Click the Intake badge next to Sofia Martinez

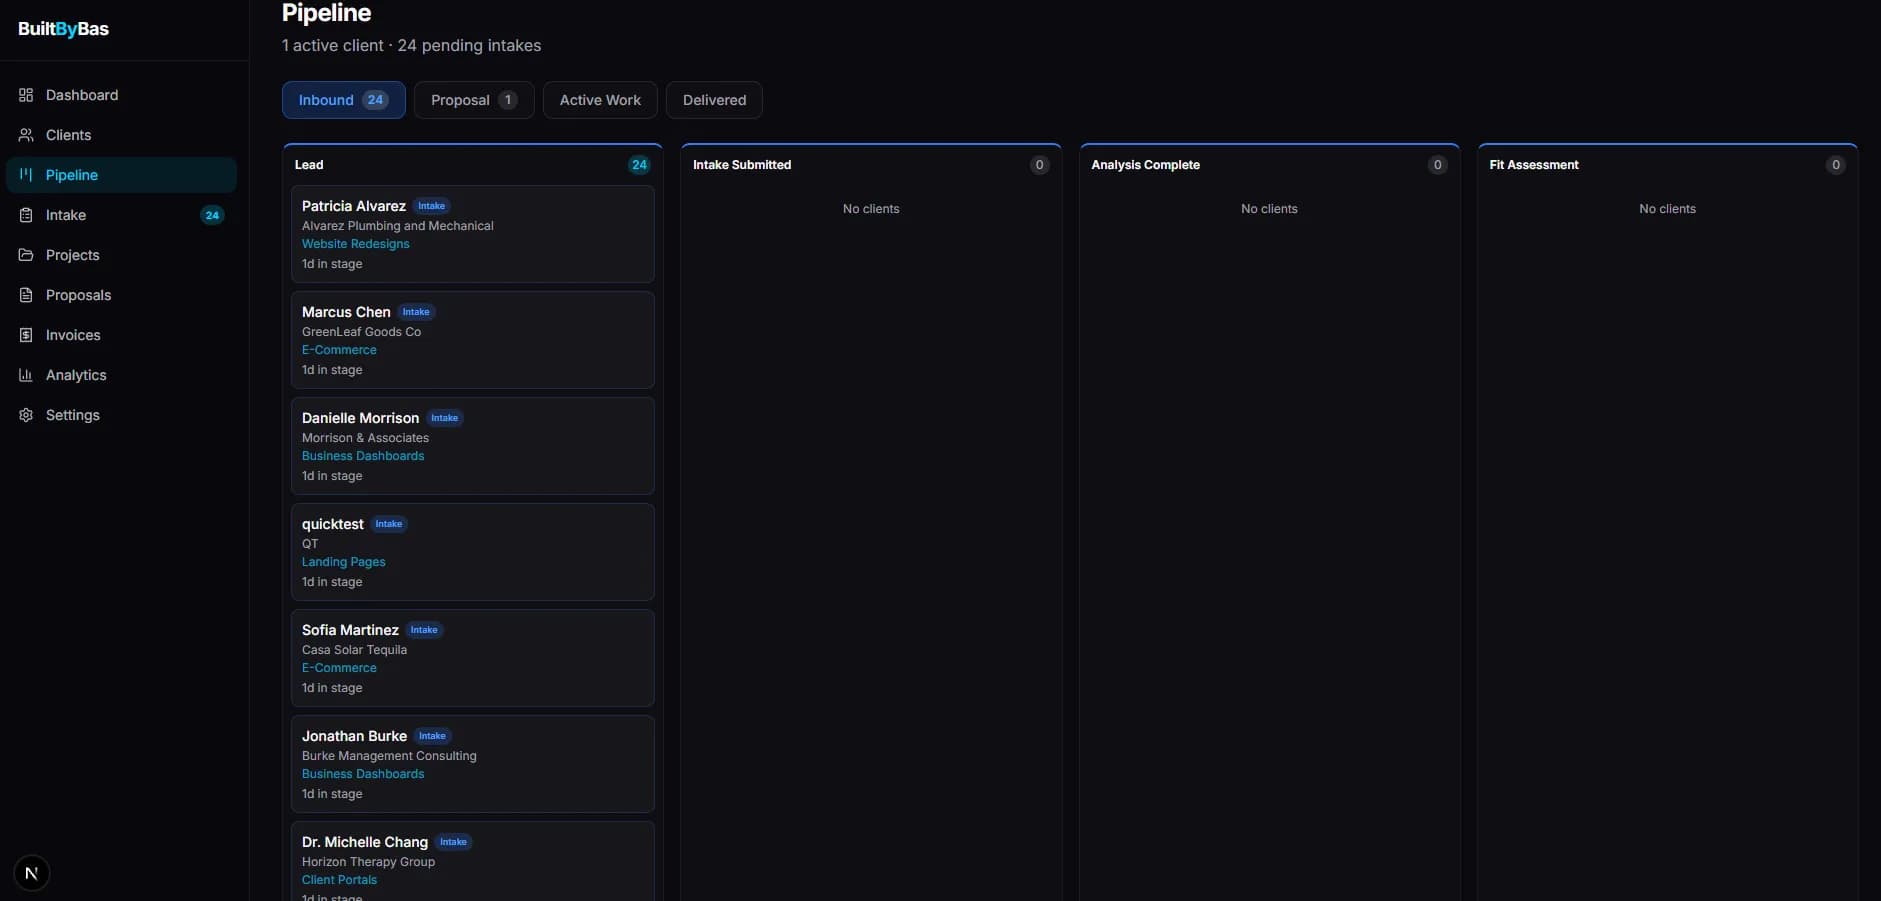(x=424, y=630)
